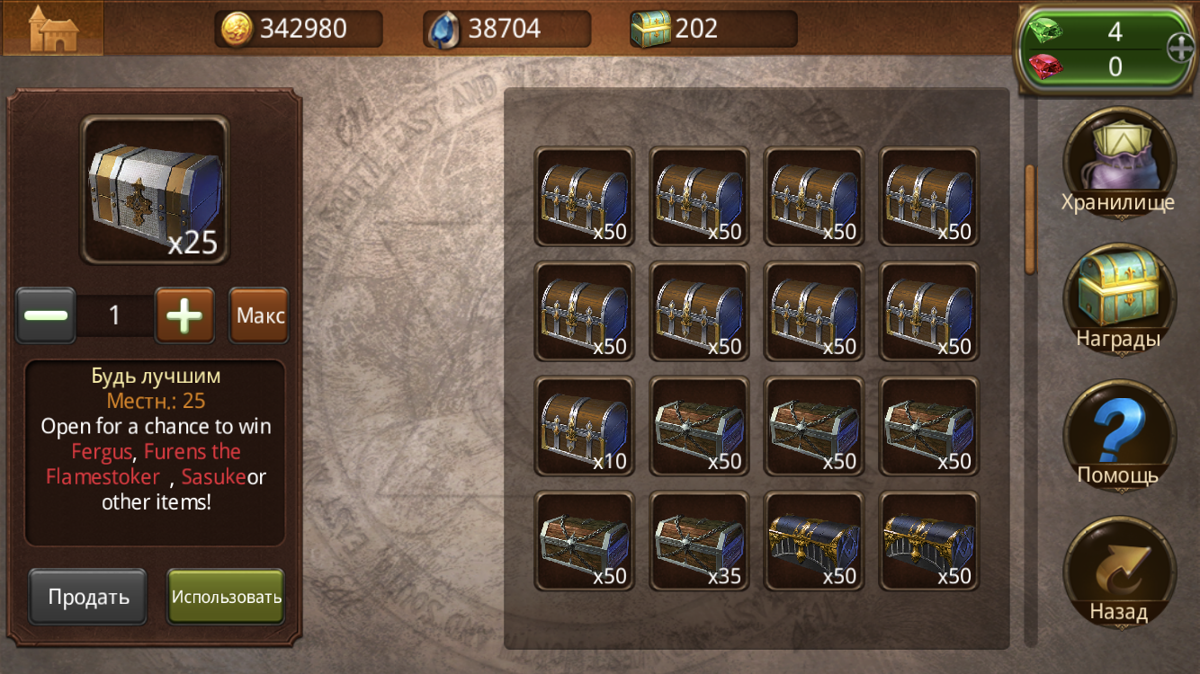Open the castle home icon
Image resolution: width=1200 pixels, height=674 pixels.
point(52,28)
